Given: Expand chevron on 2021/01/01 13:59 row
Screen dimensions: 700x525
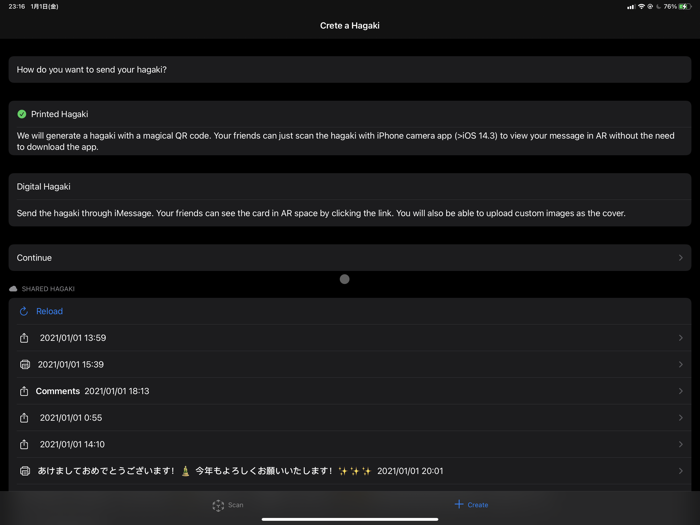Looking at the screenshot, I should pyautogui.click(x=680, y=338).
